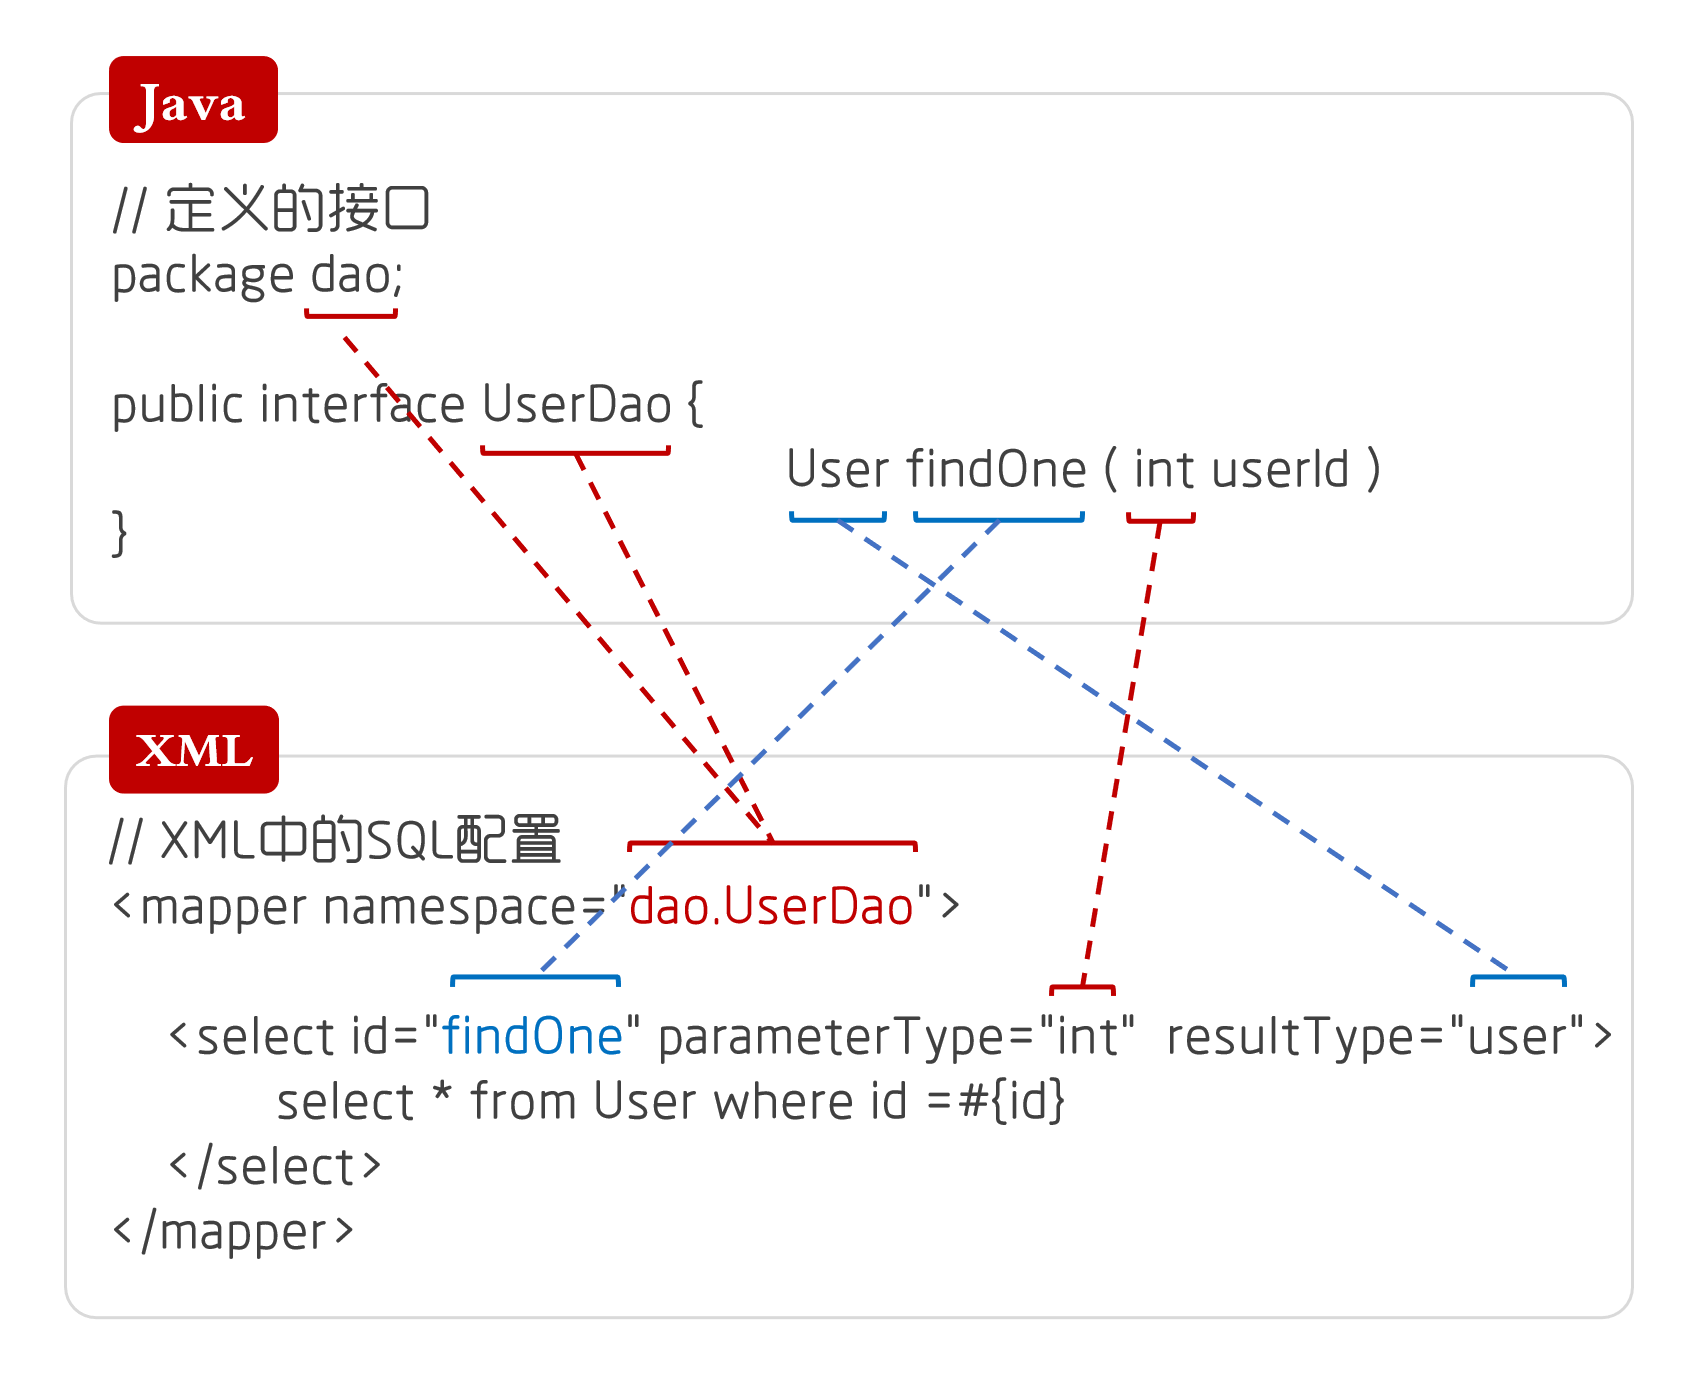Image resolution: width=1697 pixels, height=1389 pixels.
Task: Click the int parameter type in Java
Action: [1163, 469]
